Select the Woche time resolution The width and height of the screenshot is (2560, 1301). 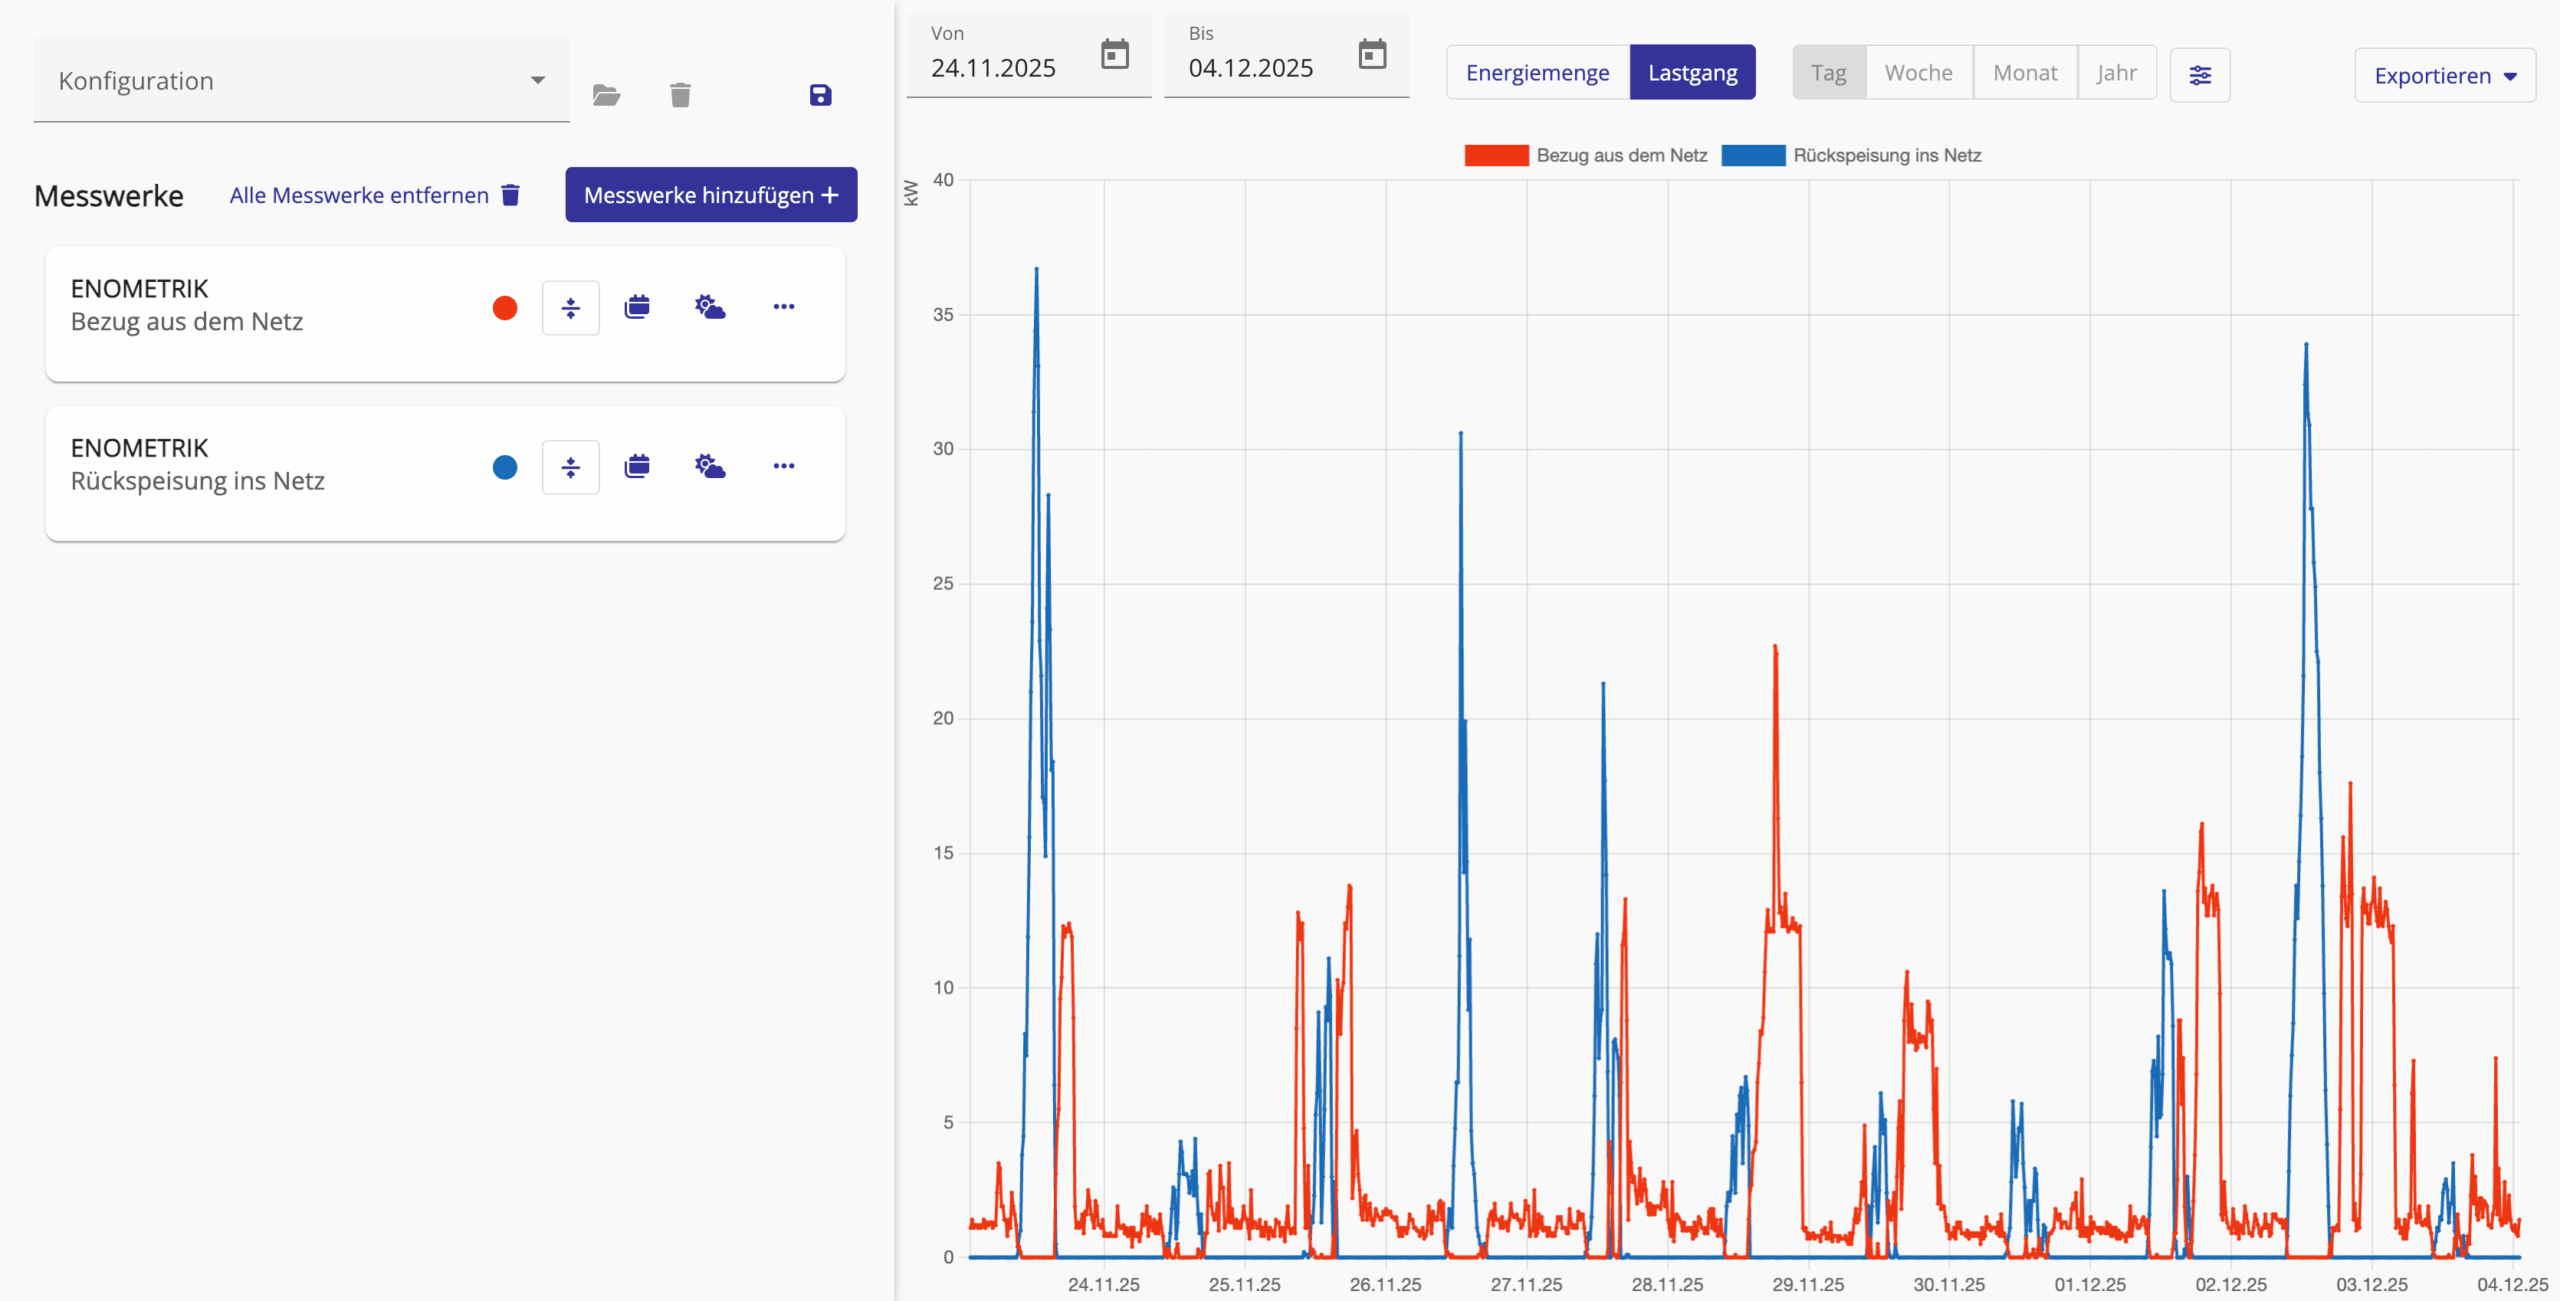1918,73
